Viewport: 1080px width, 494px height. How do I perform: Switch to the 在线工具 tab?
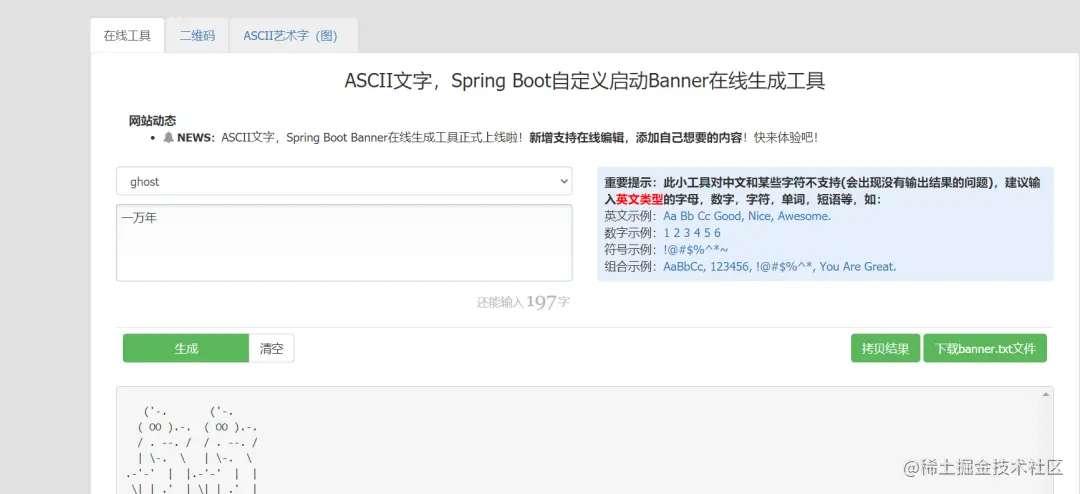pyautogui.click(x=127, y=36)
